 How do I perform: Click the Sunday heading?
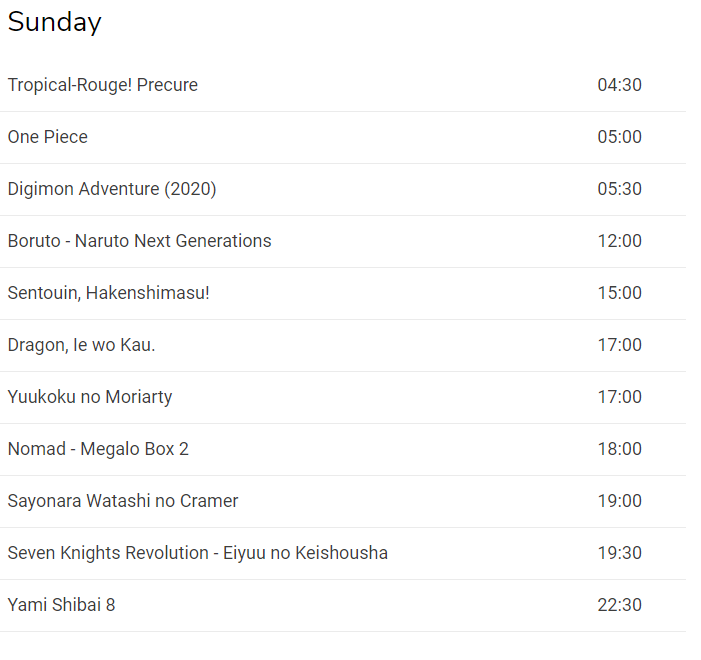coord(55,22)
